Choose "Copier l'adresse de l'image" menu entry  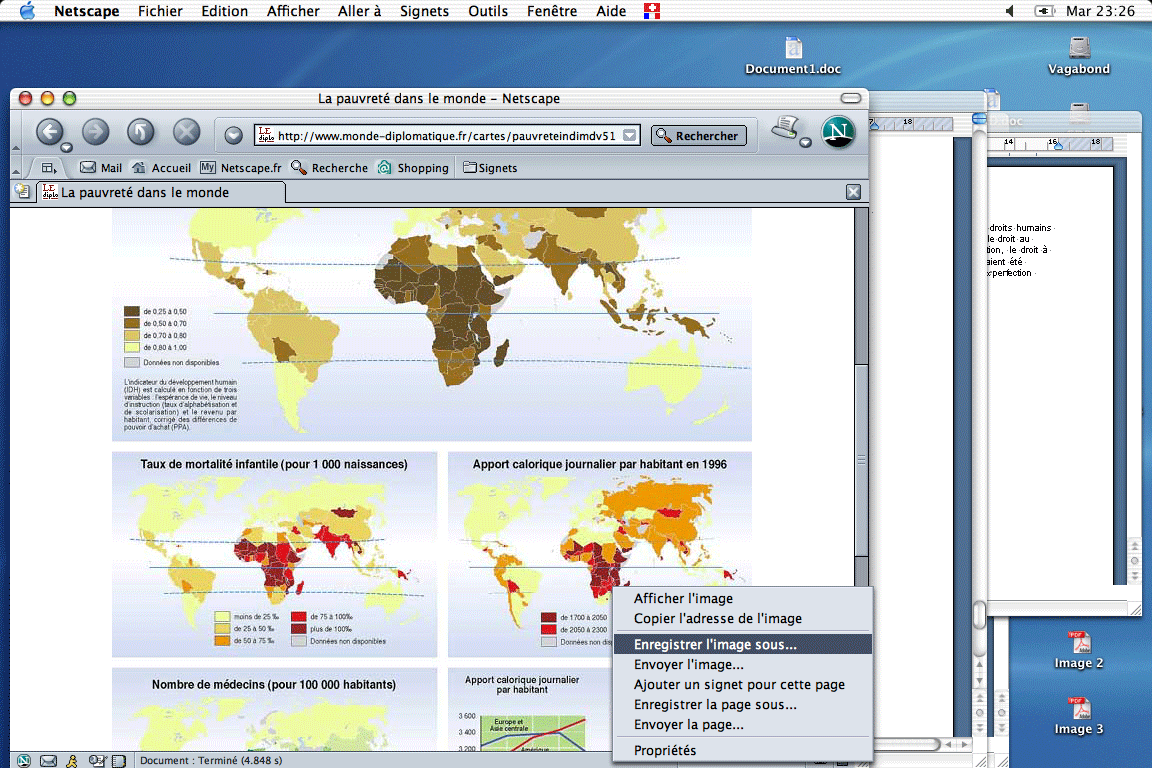[717, 619]
